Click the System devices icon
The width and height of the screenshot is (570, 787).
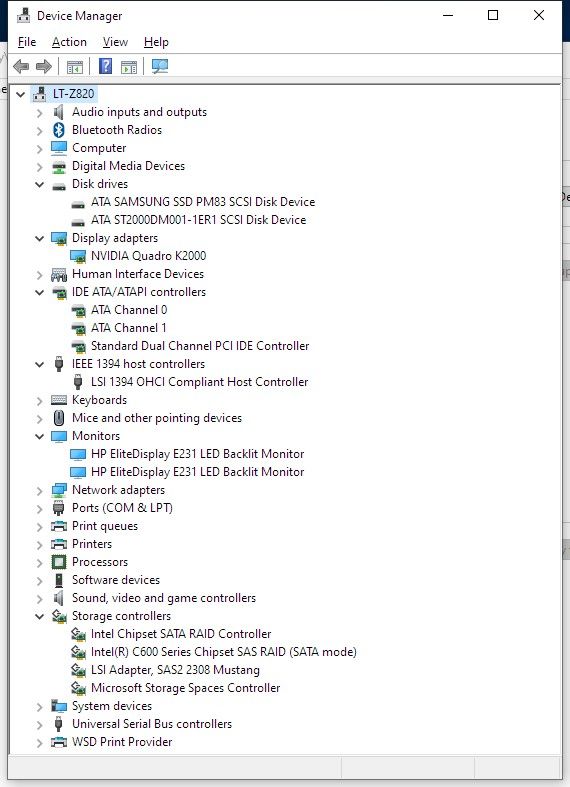[59, 706]
